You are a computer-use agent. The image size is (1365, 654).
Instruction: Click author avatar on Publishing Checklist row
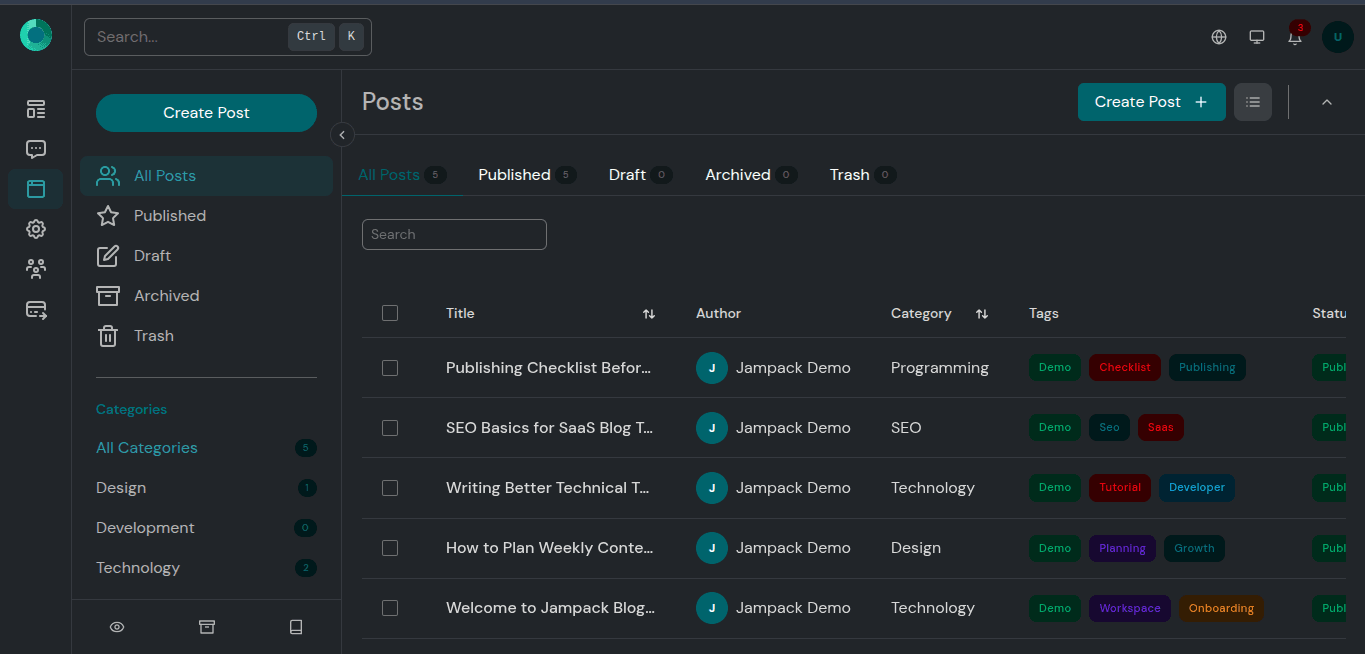(x=712, y=368)
